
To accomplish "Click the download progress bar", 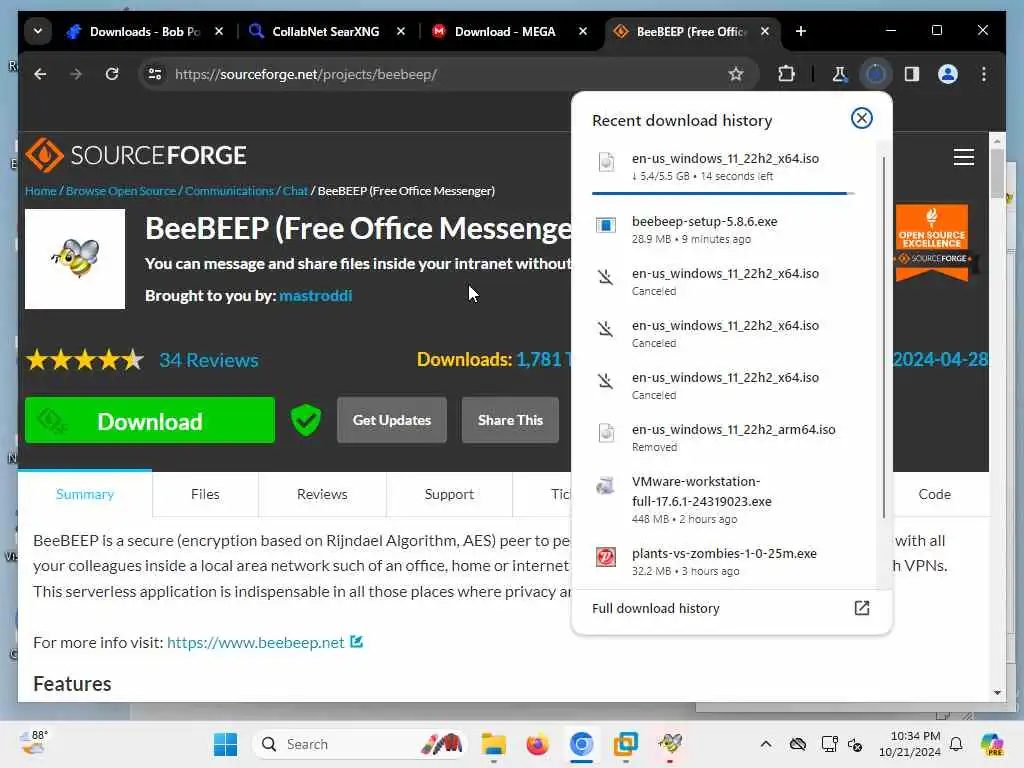I will (x=722, y=193).
